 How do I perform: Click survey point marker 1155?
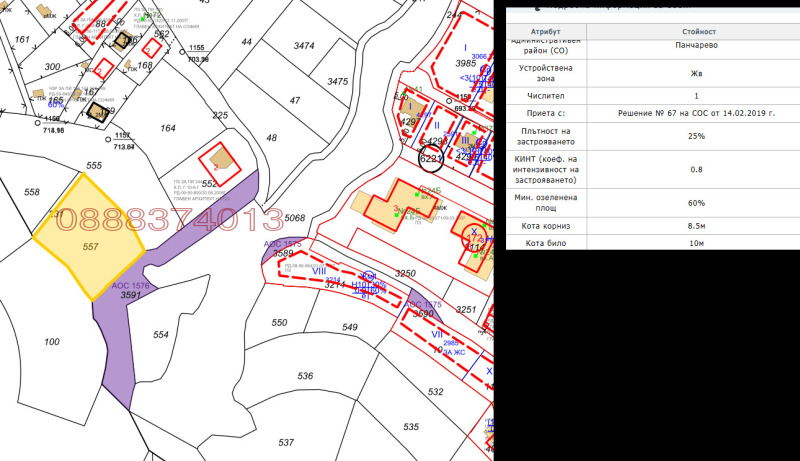pyautogui.click(x=196, y=48)
